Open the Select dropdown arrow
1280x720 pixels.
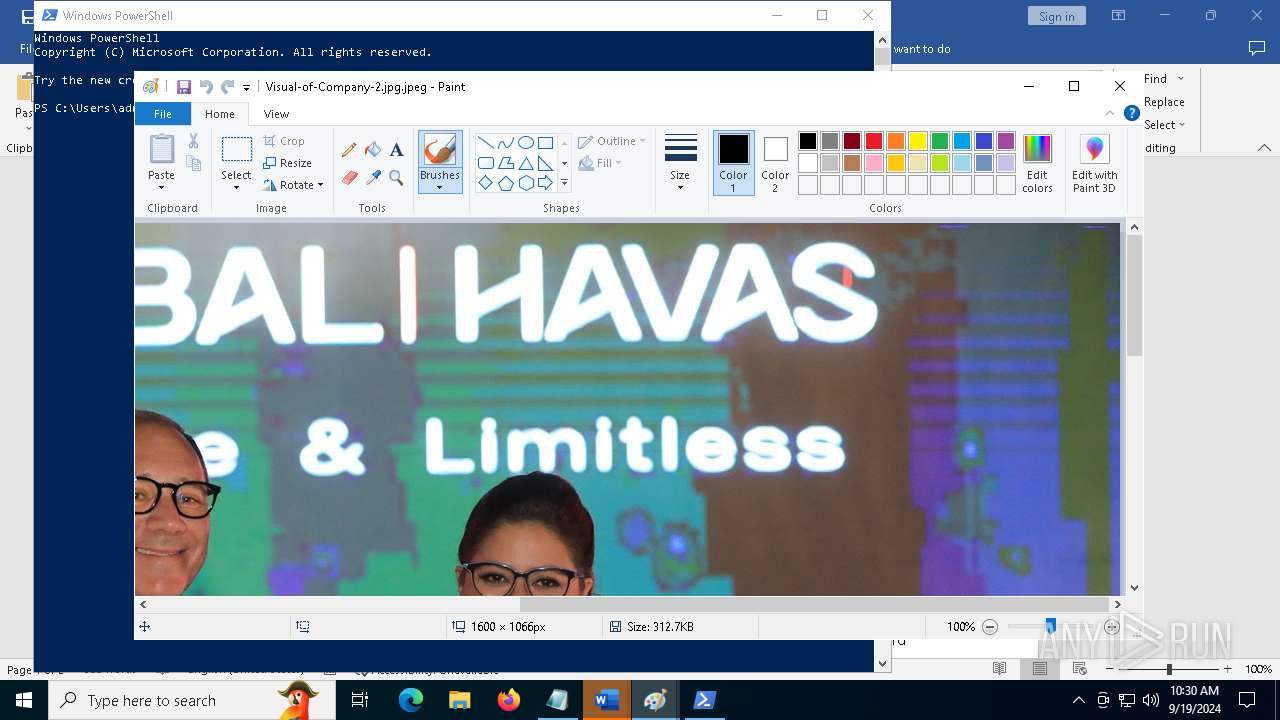pos(237,187)
